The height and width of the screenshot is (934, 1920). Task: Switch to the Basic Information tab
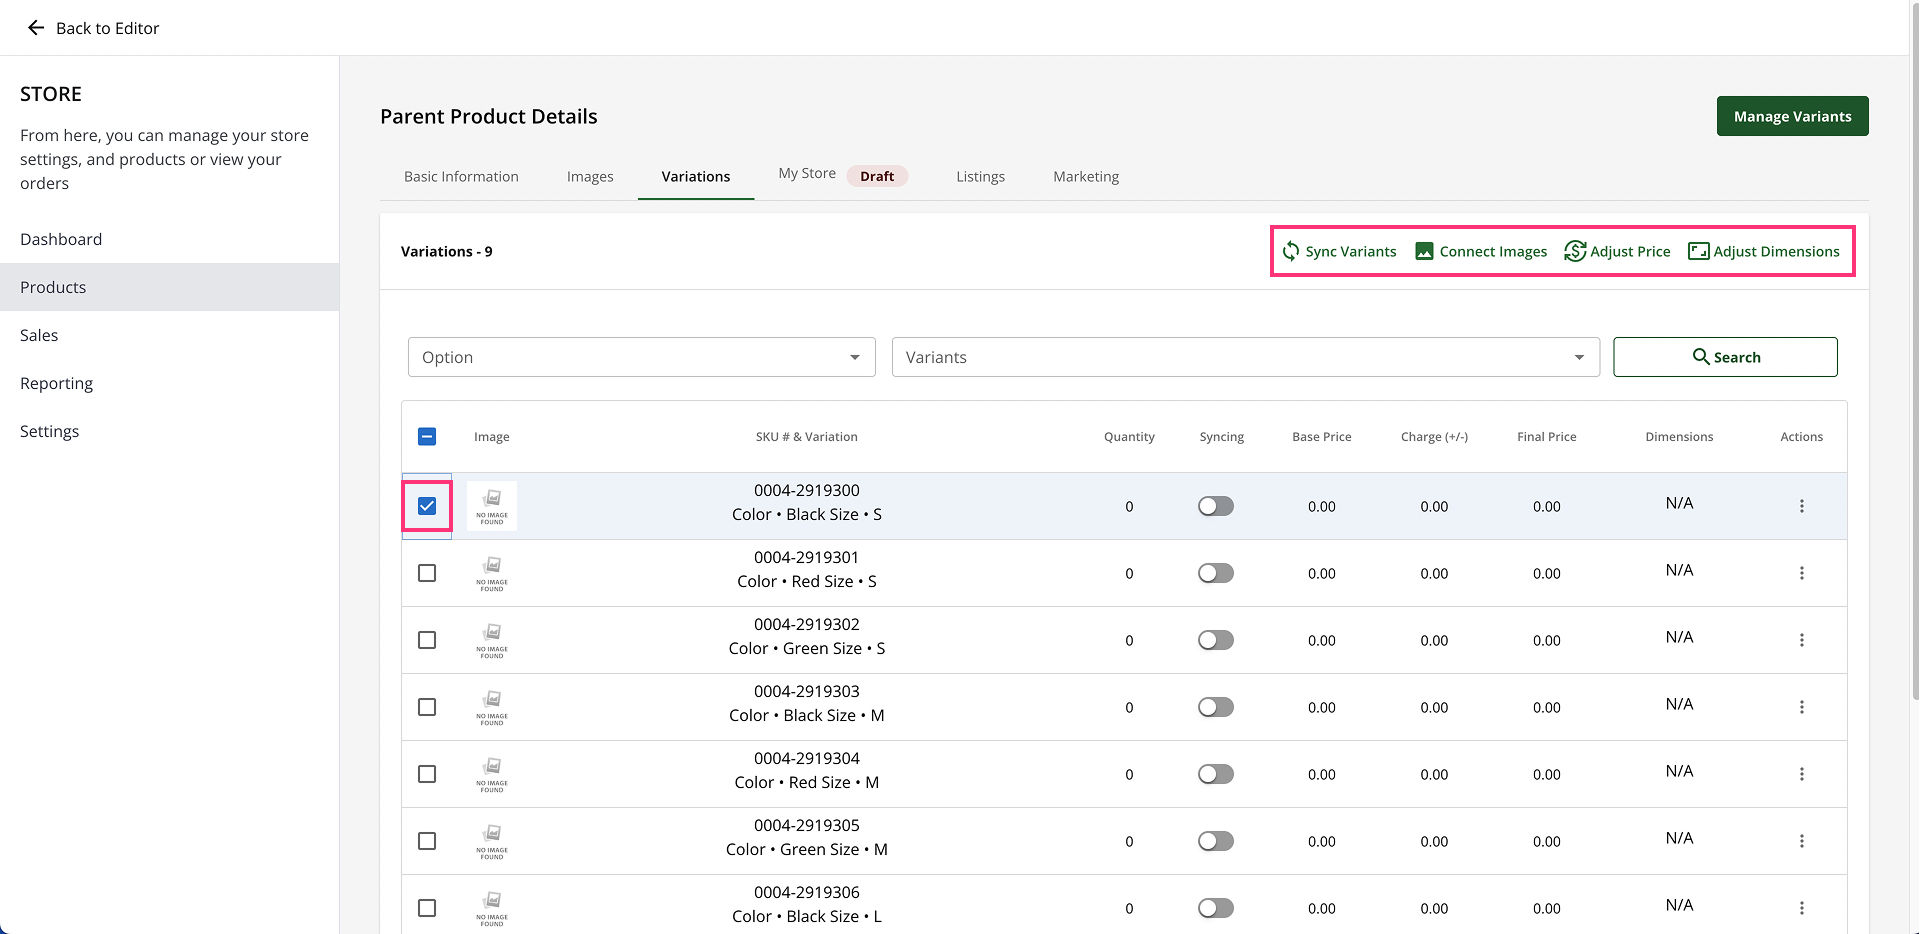(x=461, y=177)
